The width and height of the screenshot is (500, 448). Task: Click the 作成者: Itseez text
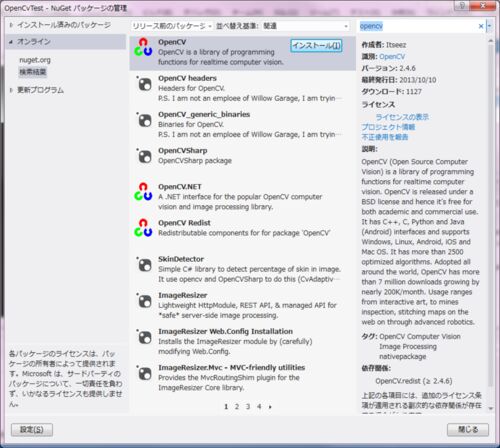[x=384, y=45]
